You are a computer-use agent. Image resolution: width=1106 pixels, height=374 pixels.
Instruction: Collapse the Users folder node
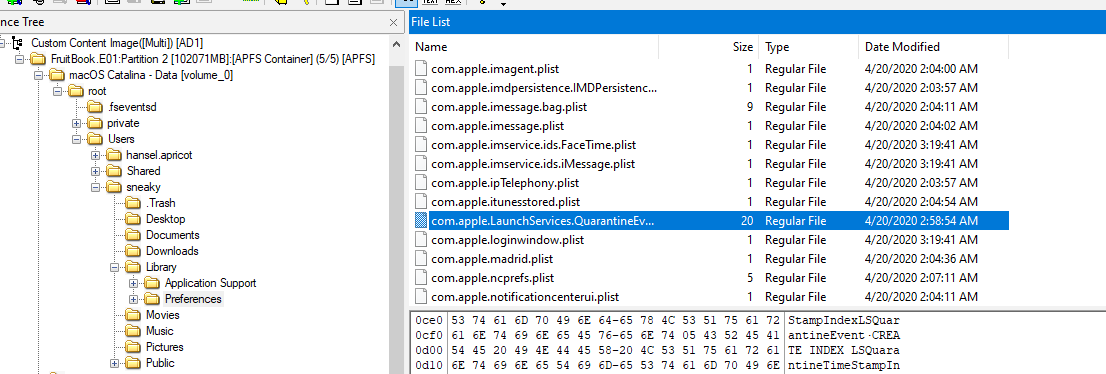pyautogui.click(x=76, y=140)
